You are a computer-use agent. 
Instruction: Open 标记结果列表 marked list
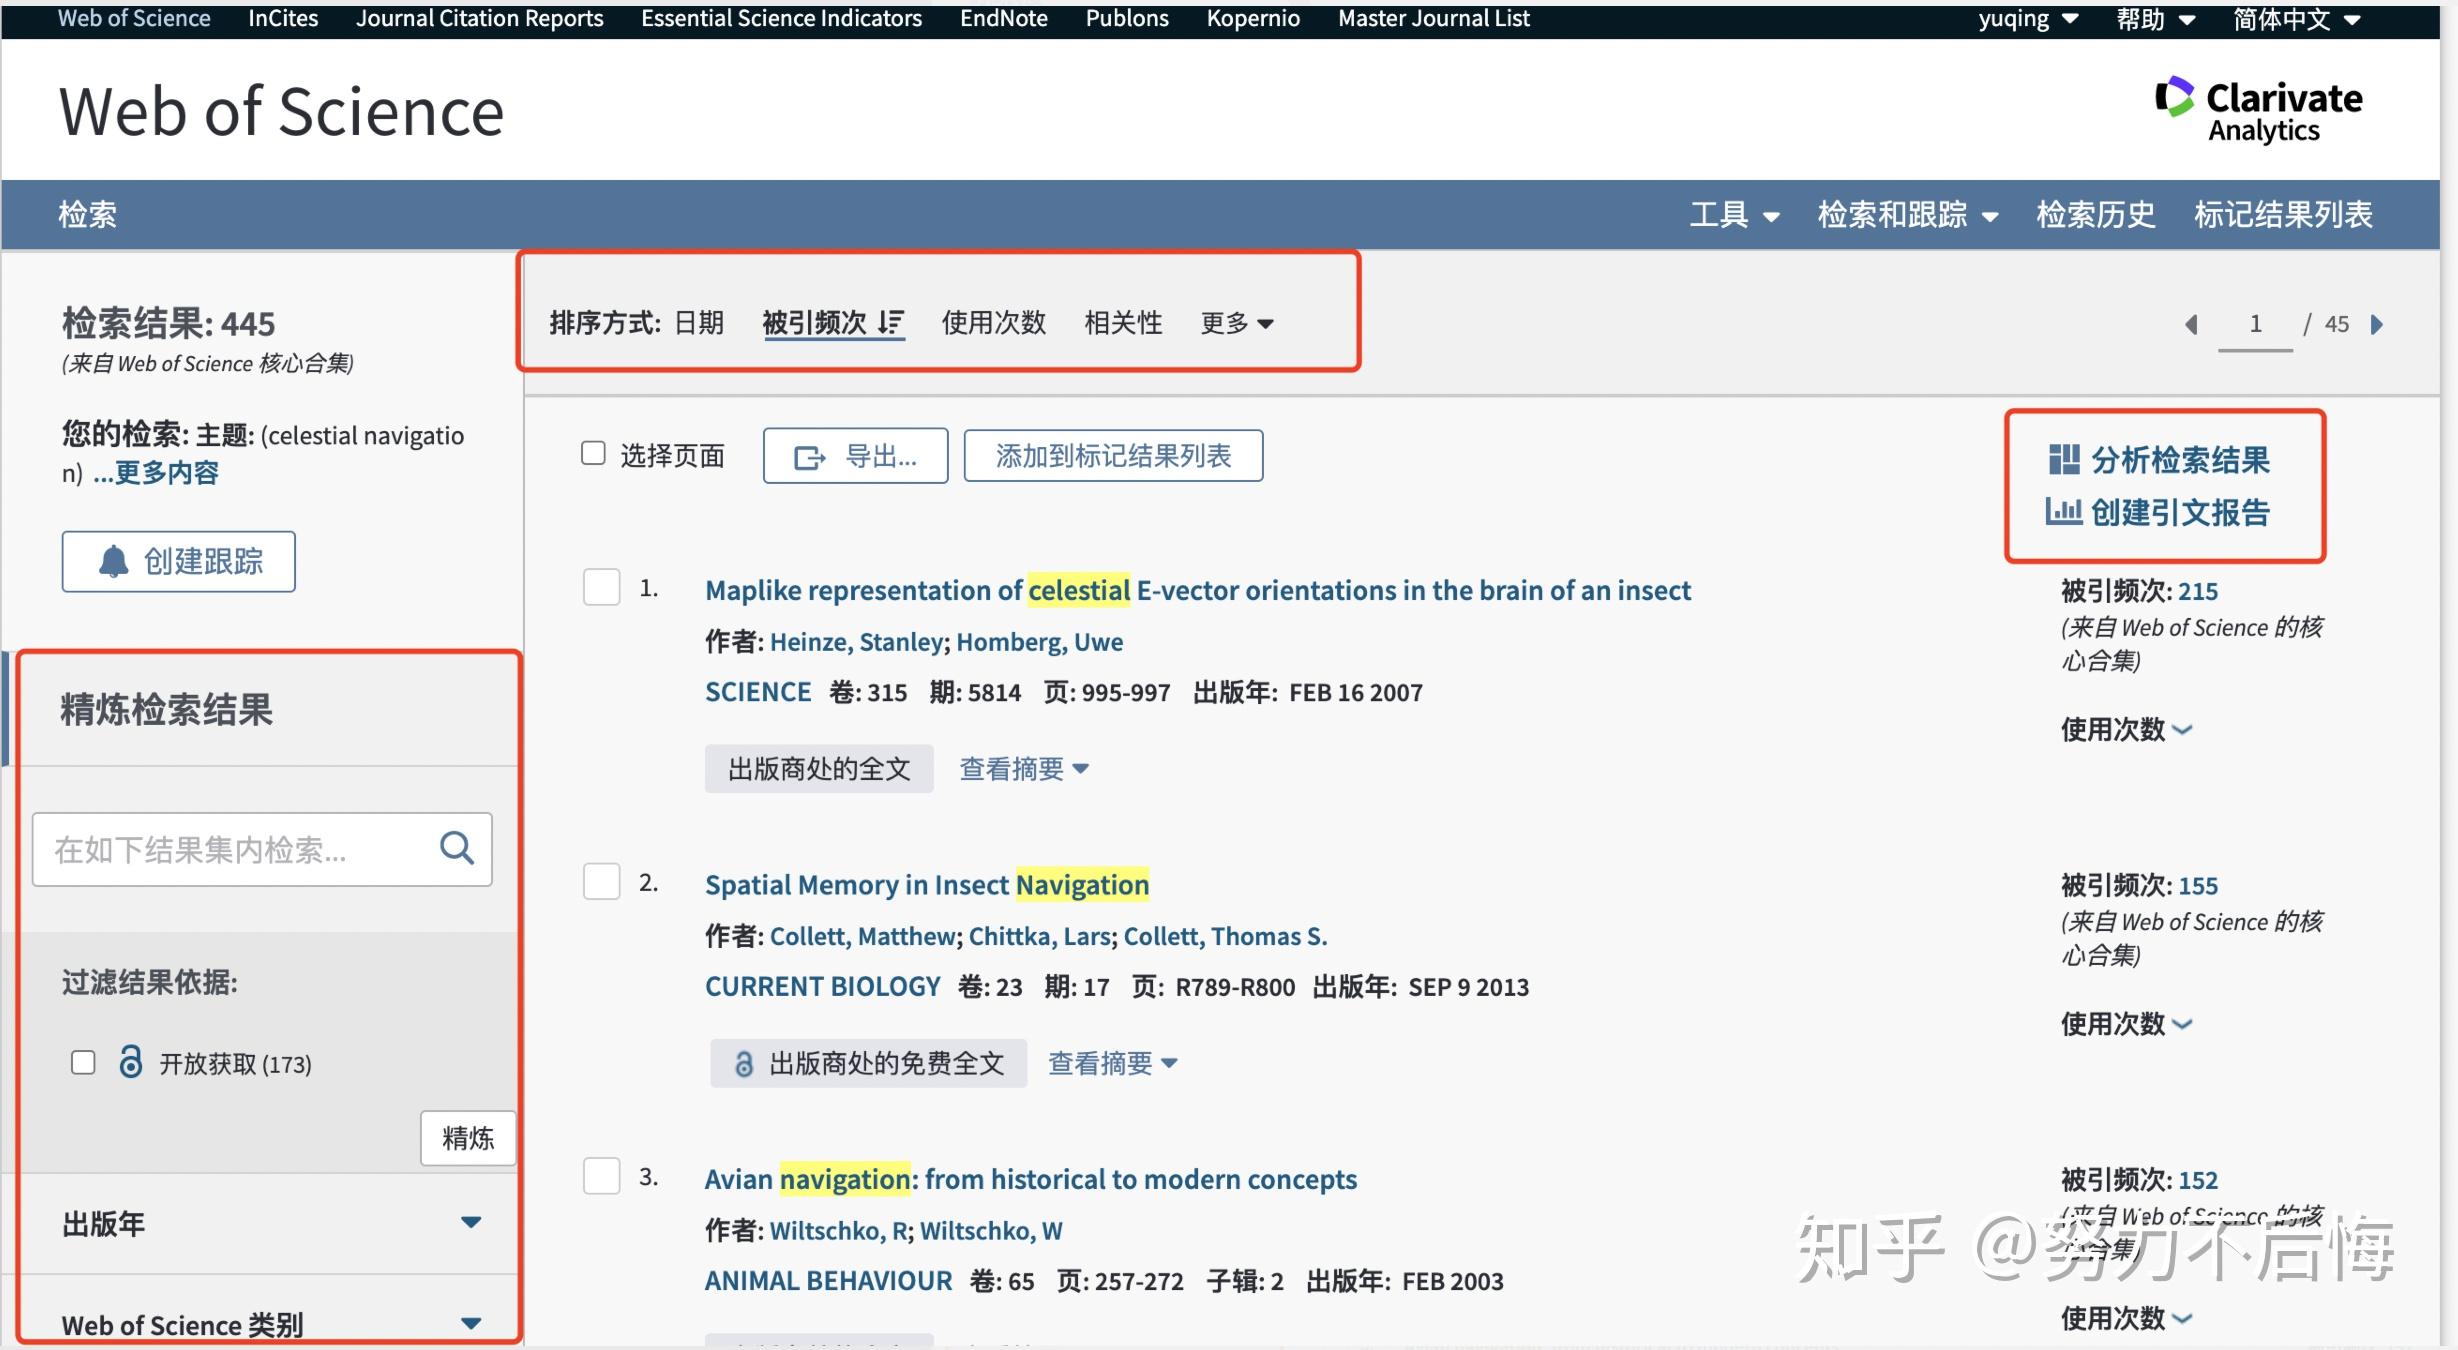(x=2283, y=214)
